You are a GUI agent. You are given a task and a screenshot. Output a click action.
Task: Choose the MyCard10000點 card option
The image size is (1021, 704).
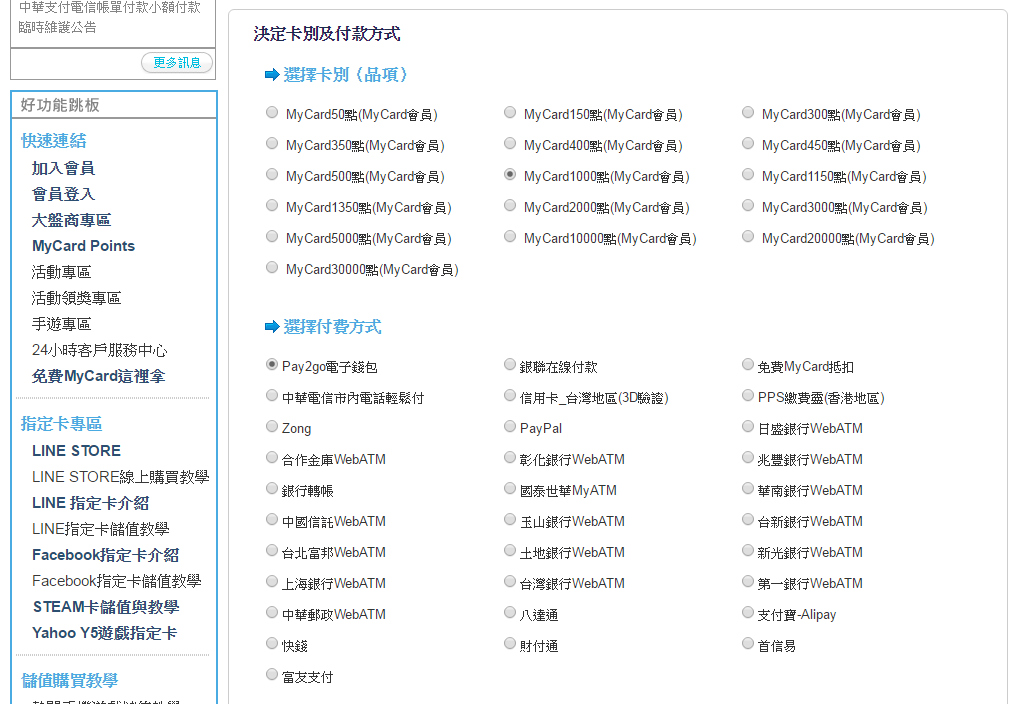510,236
